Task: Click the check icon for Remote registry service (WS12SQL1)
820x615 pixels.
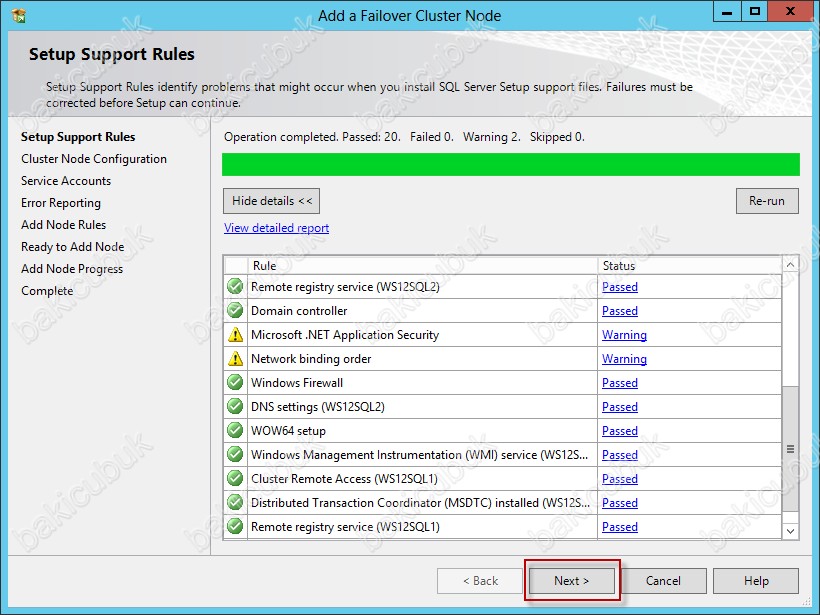Action: (235, 527)
